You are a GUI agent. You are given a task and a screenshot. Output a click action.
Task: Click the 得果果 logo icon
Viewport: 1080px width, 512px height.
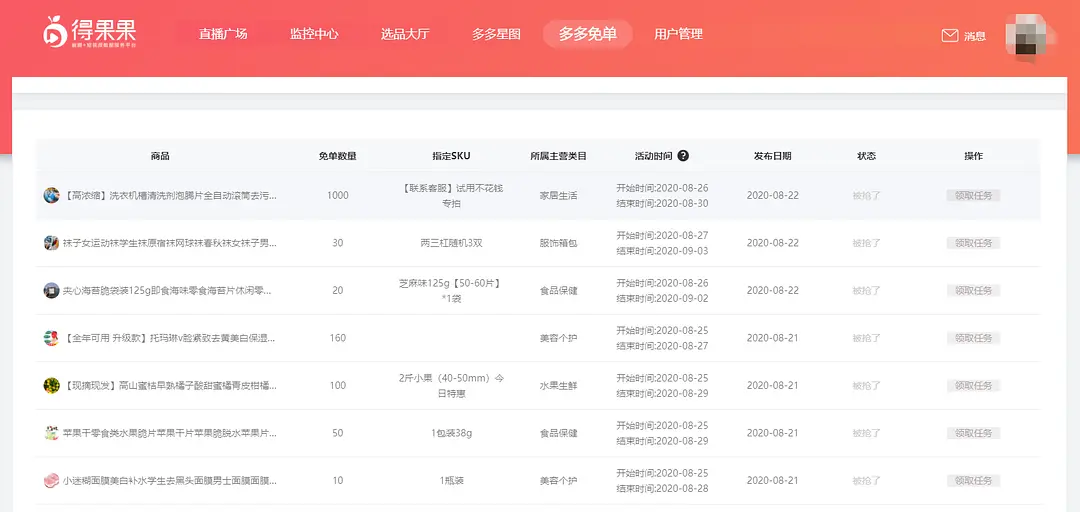tap(55, 33)
